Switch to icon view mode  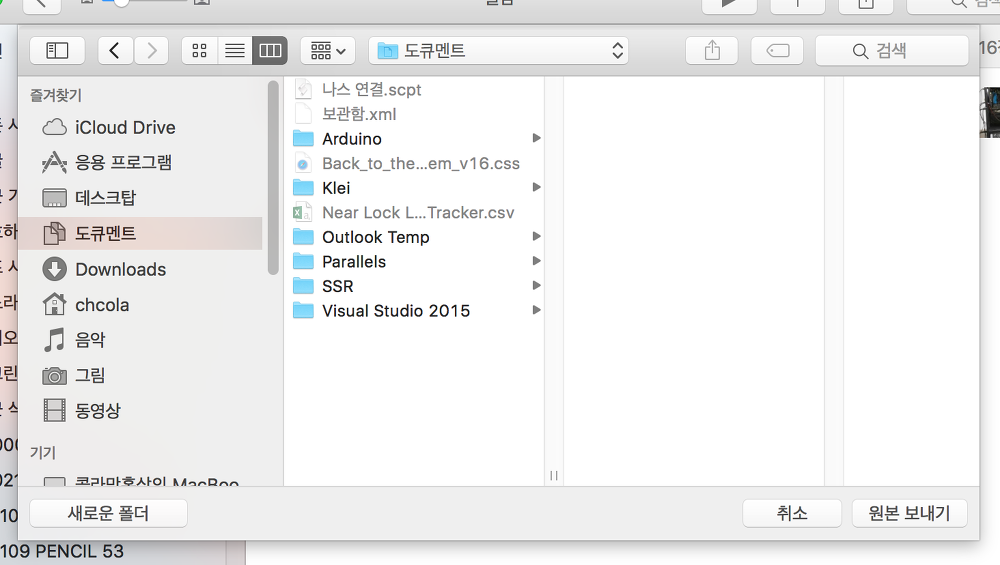199,50
